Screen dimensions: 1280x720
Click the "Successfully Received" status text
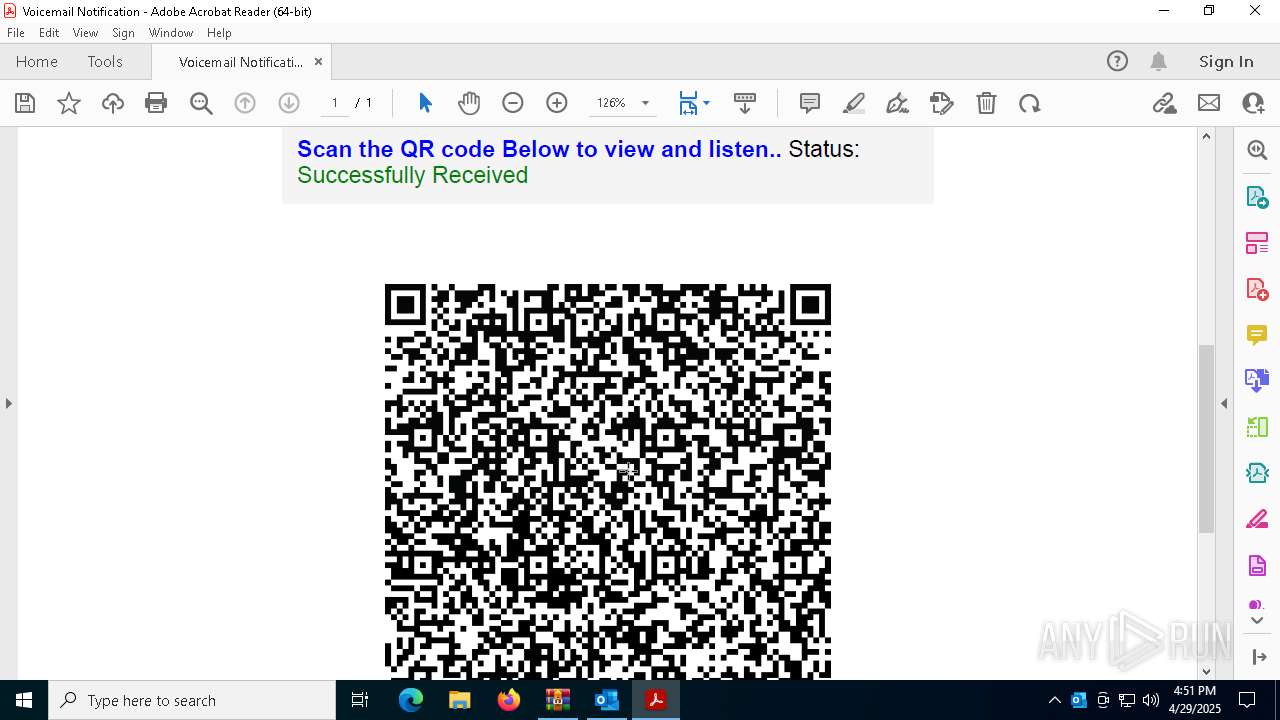[412, 175]
